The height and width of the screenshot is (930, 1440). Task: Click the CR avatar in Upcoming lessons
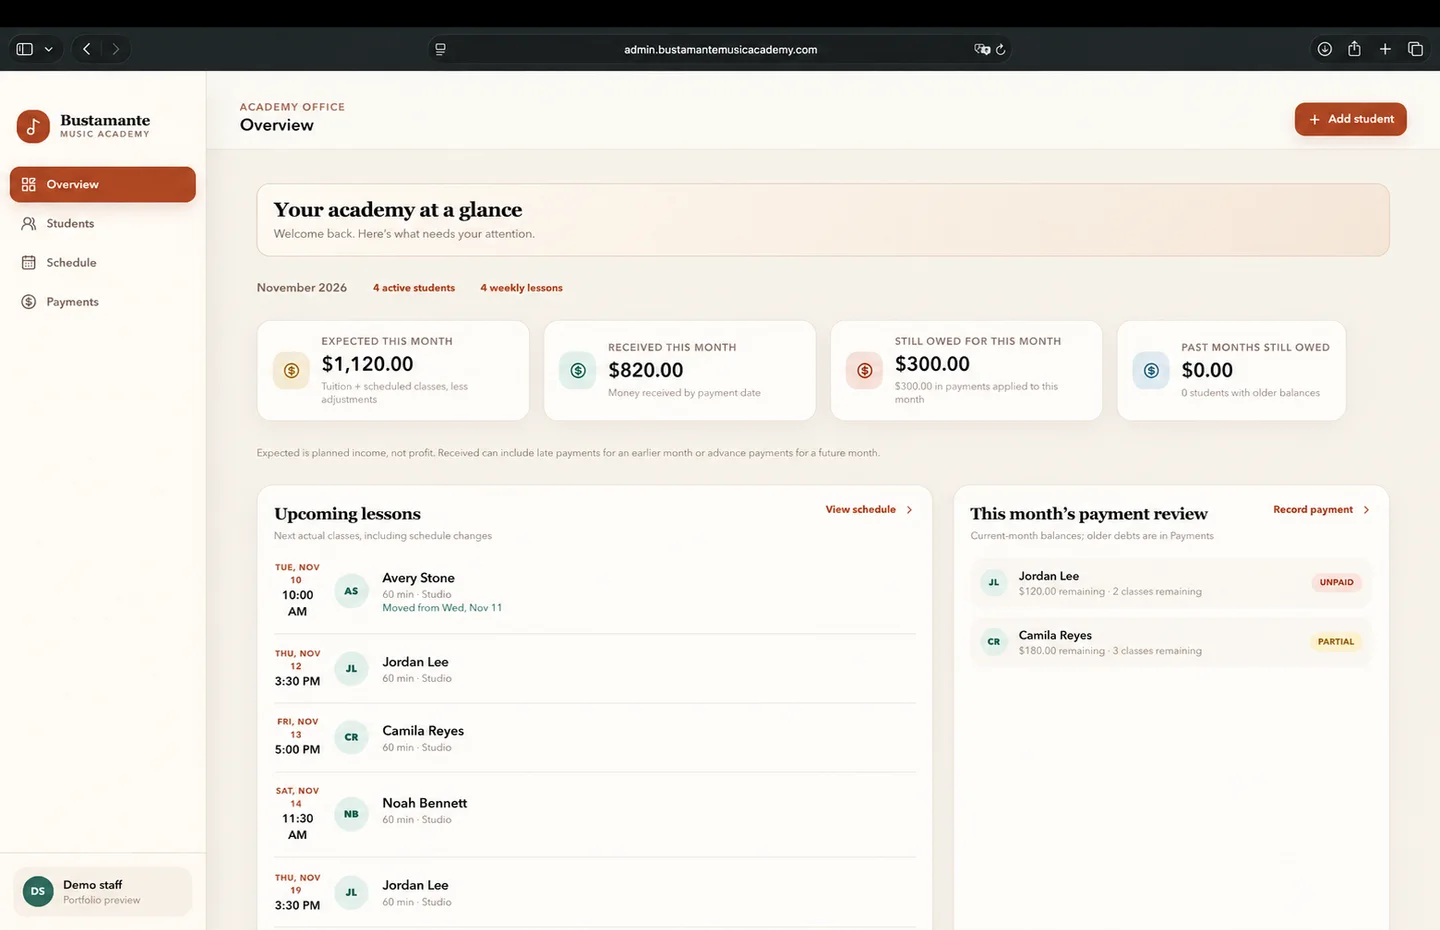pyautogui.click(x=351, y=737)
